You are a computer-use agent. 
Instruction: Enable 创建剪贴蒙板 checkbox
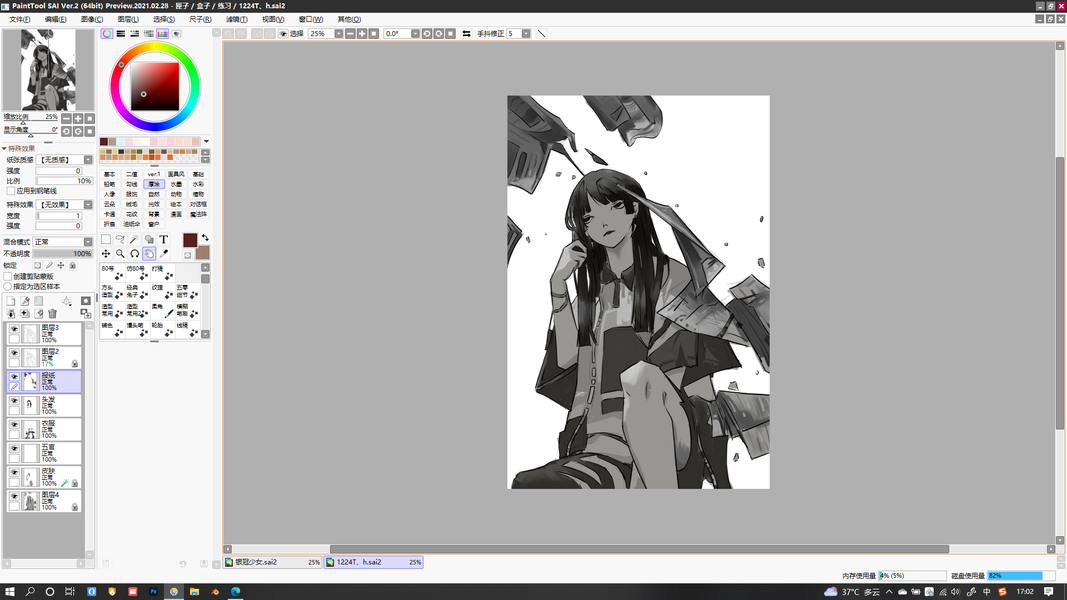point(8,276)
